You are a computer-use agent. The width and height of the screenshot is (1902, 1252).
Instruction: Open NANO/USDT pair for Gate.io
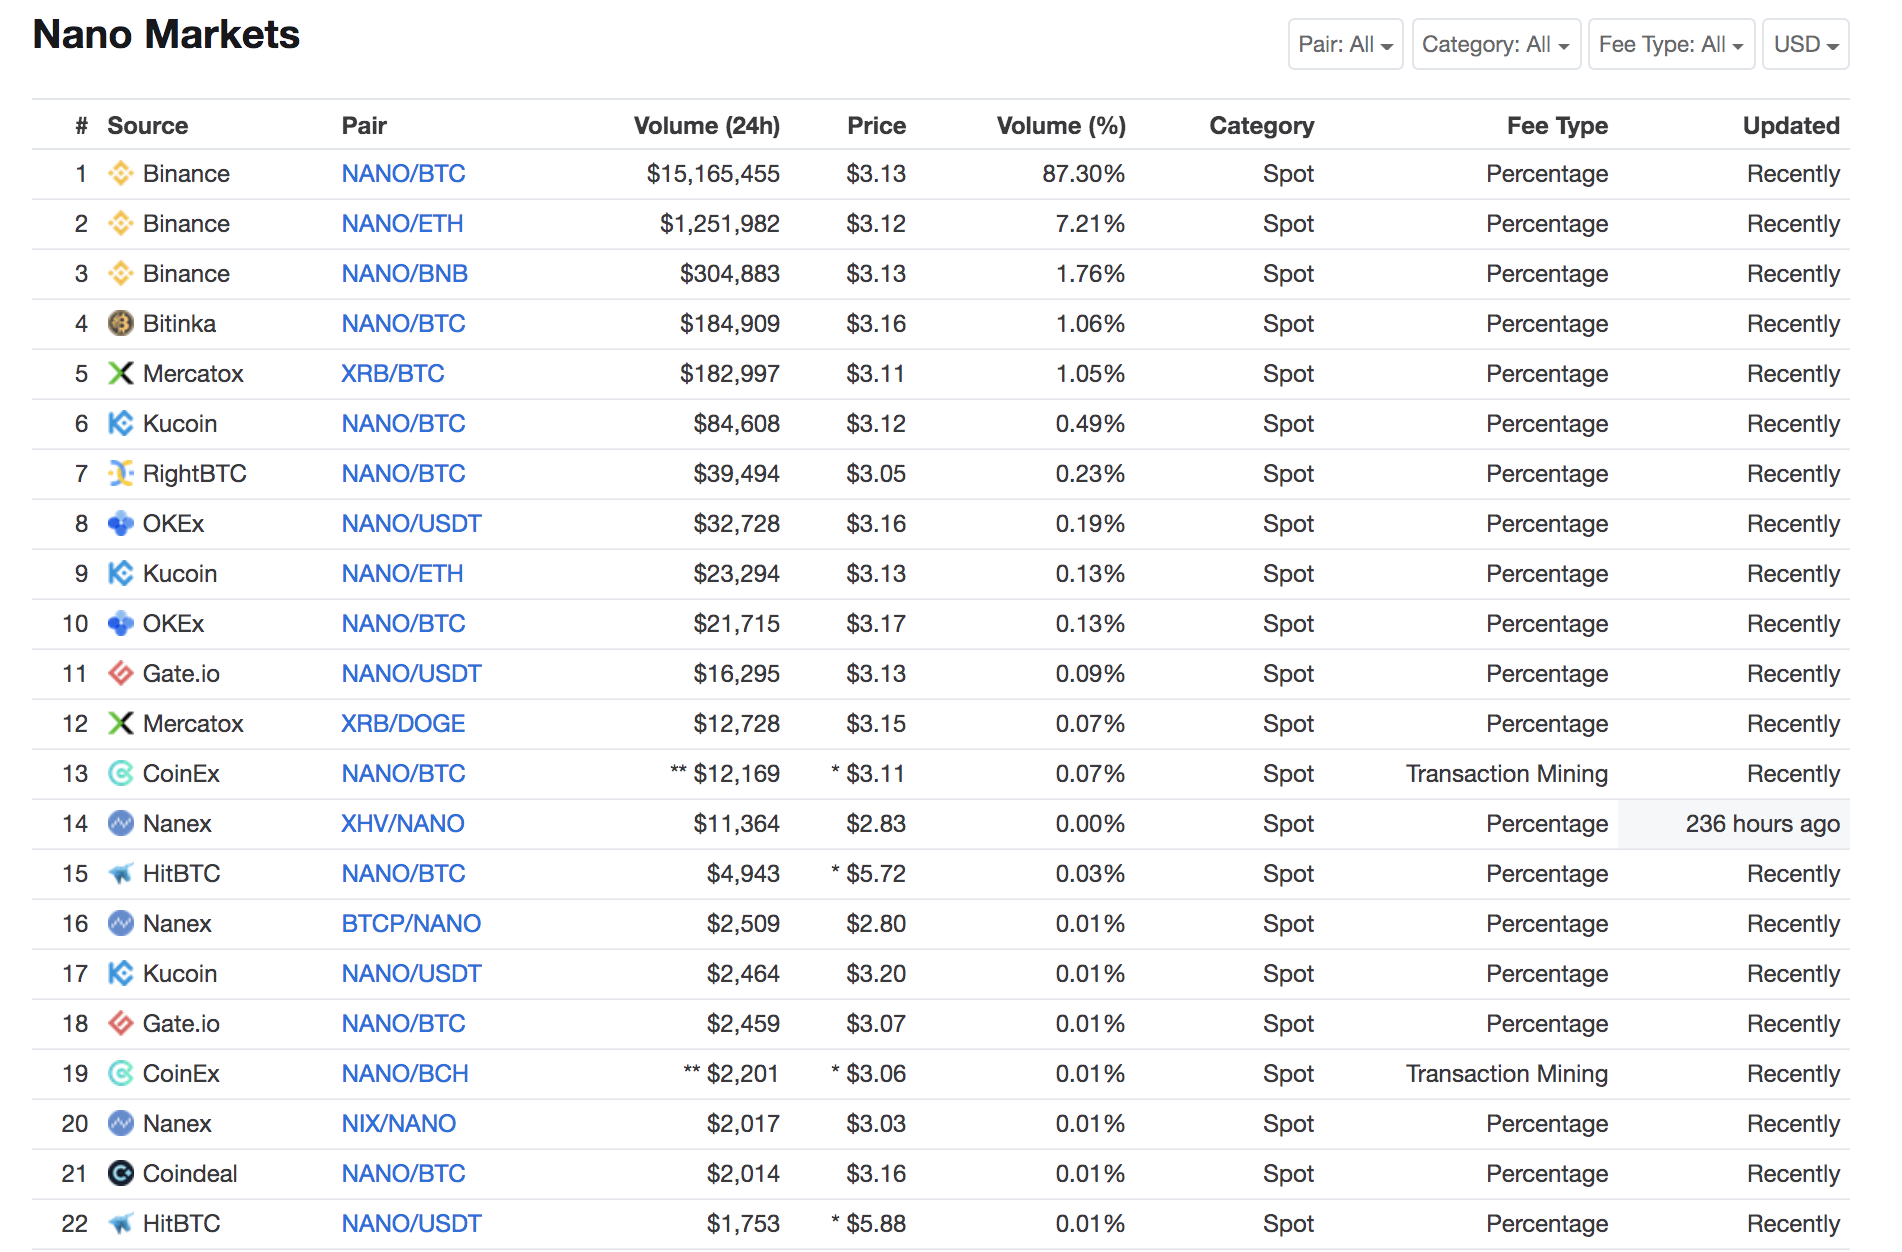(411, 674)
